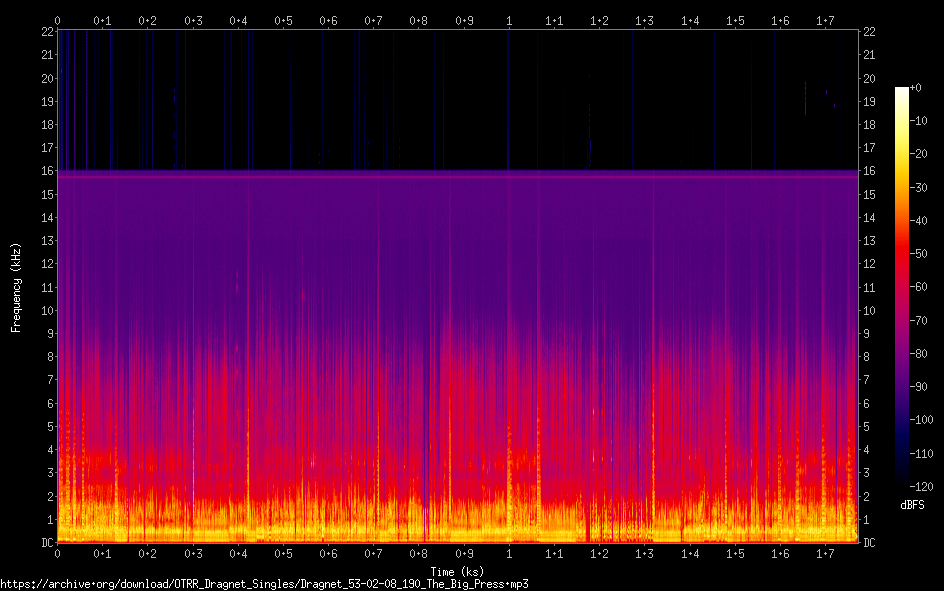Screen dimensions: 944x591
Task: Click the "Time (ks)" axis label
Action: pyautogui.click(x=457, y=572)
